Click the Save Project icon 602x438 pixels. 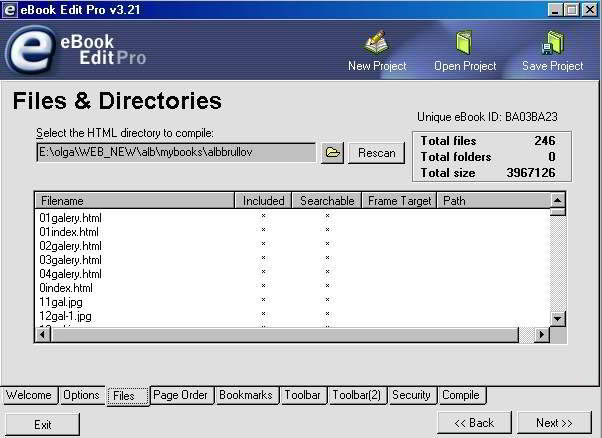tap(552, 44)
